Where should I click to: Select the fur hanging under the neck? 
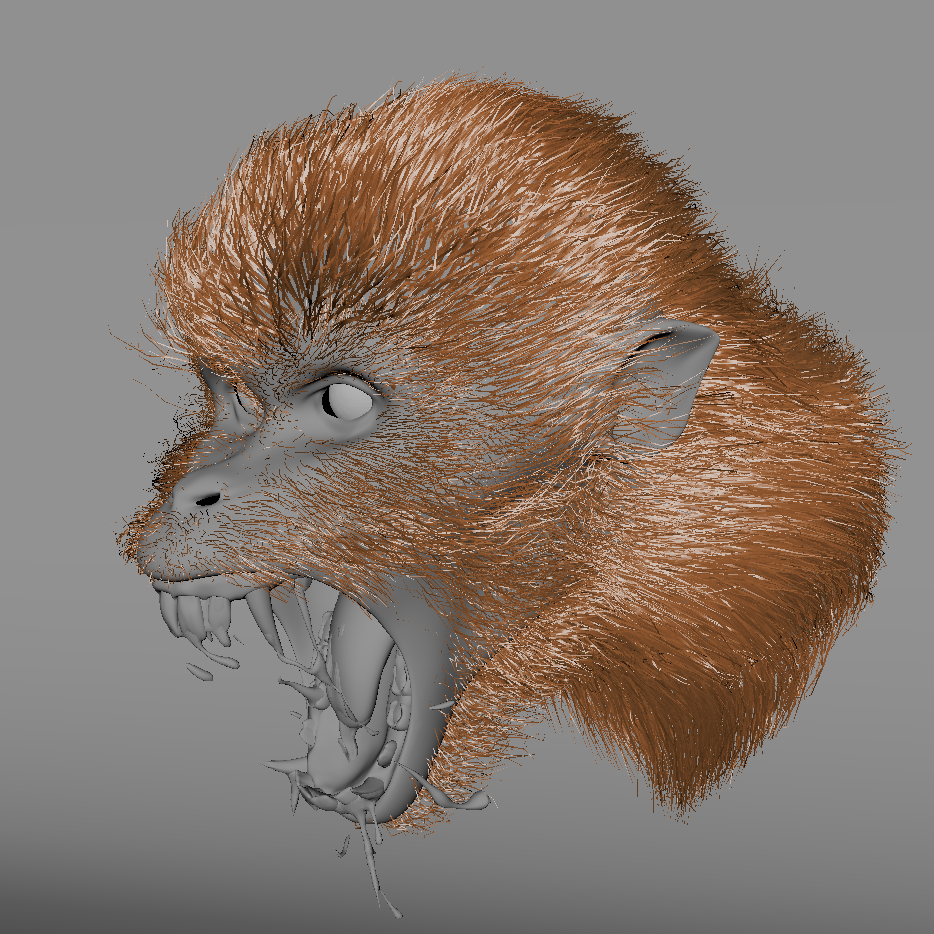click(640, 730)
